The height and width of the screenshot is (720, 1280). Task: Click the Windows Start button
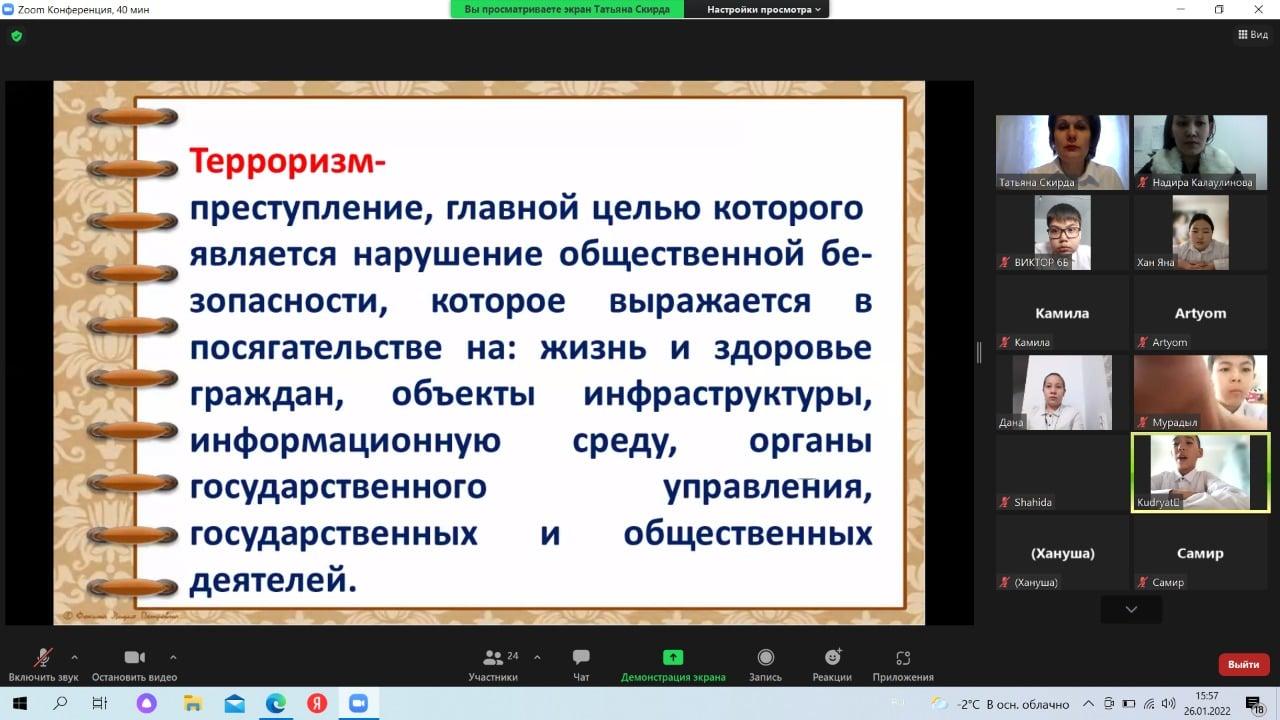(19, 704)
